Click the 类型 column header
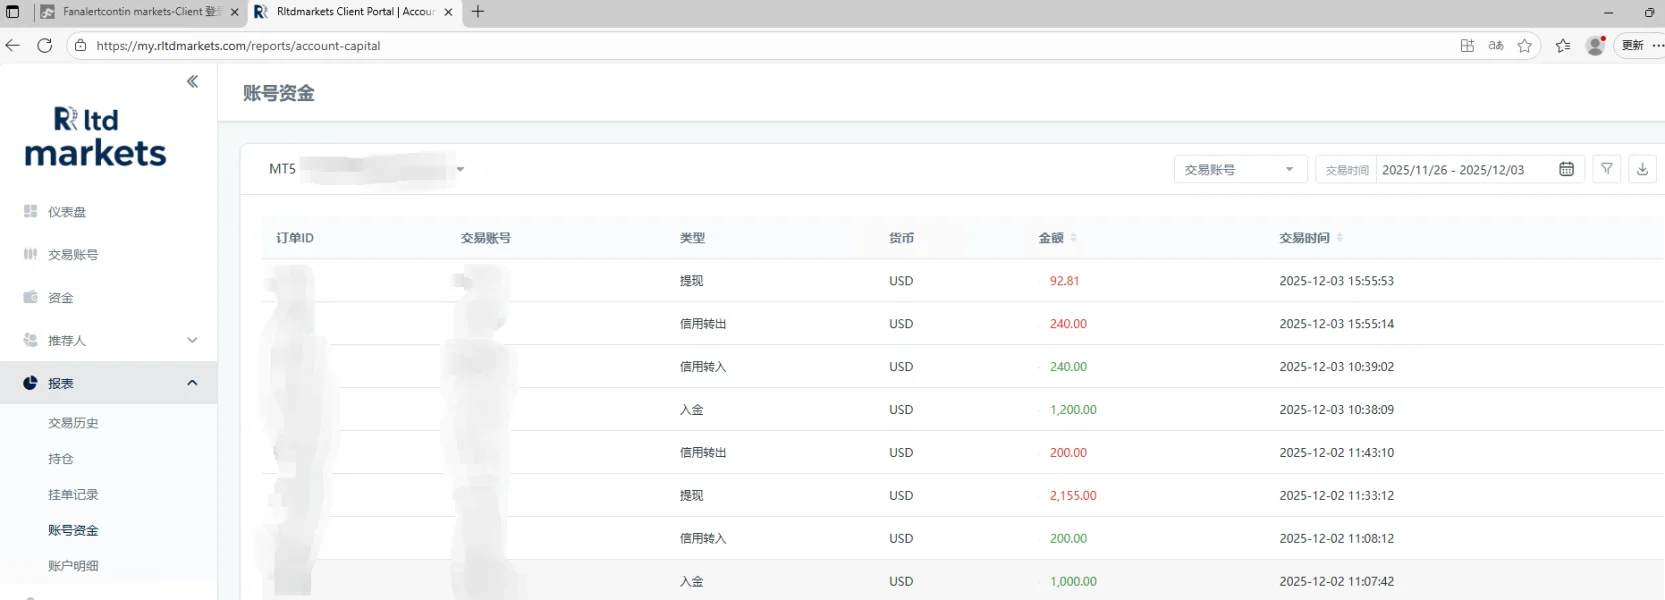This screenshot has height=600, width=1665. [692, 238]
